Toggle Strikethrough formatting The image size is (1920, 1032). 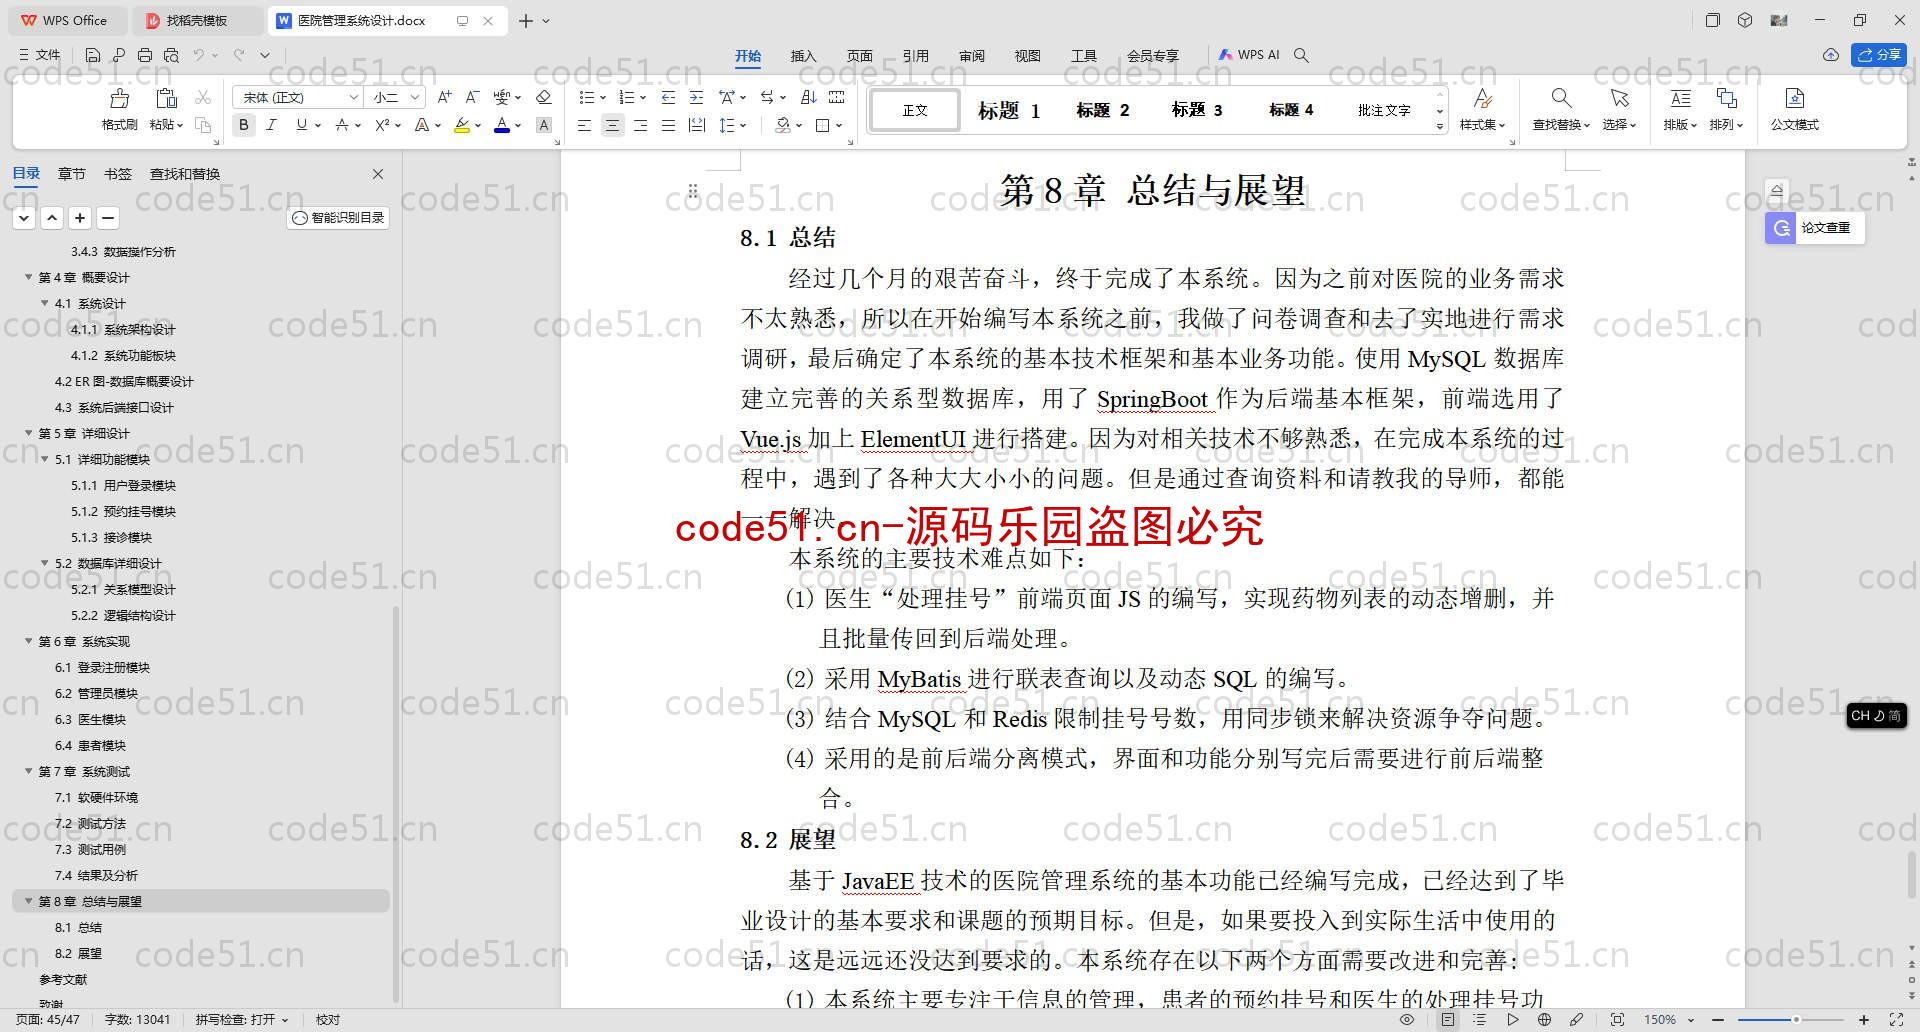pos(342,125)
